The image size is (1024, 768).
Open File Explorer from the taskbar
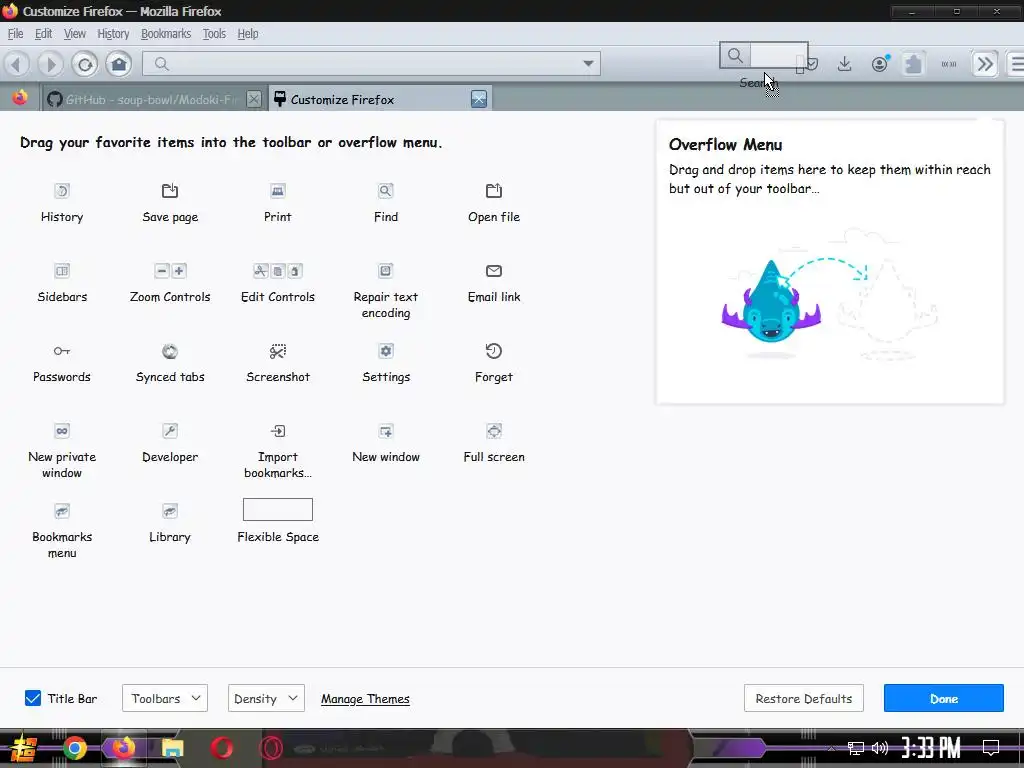[x=172, y=748]
